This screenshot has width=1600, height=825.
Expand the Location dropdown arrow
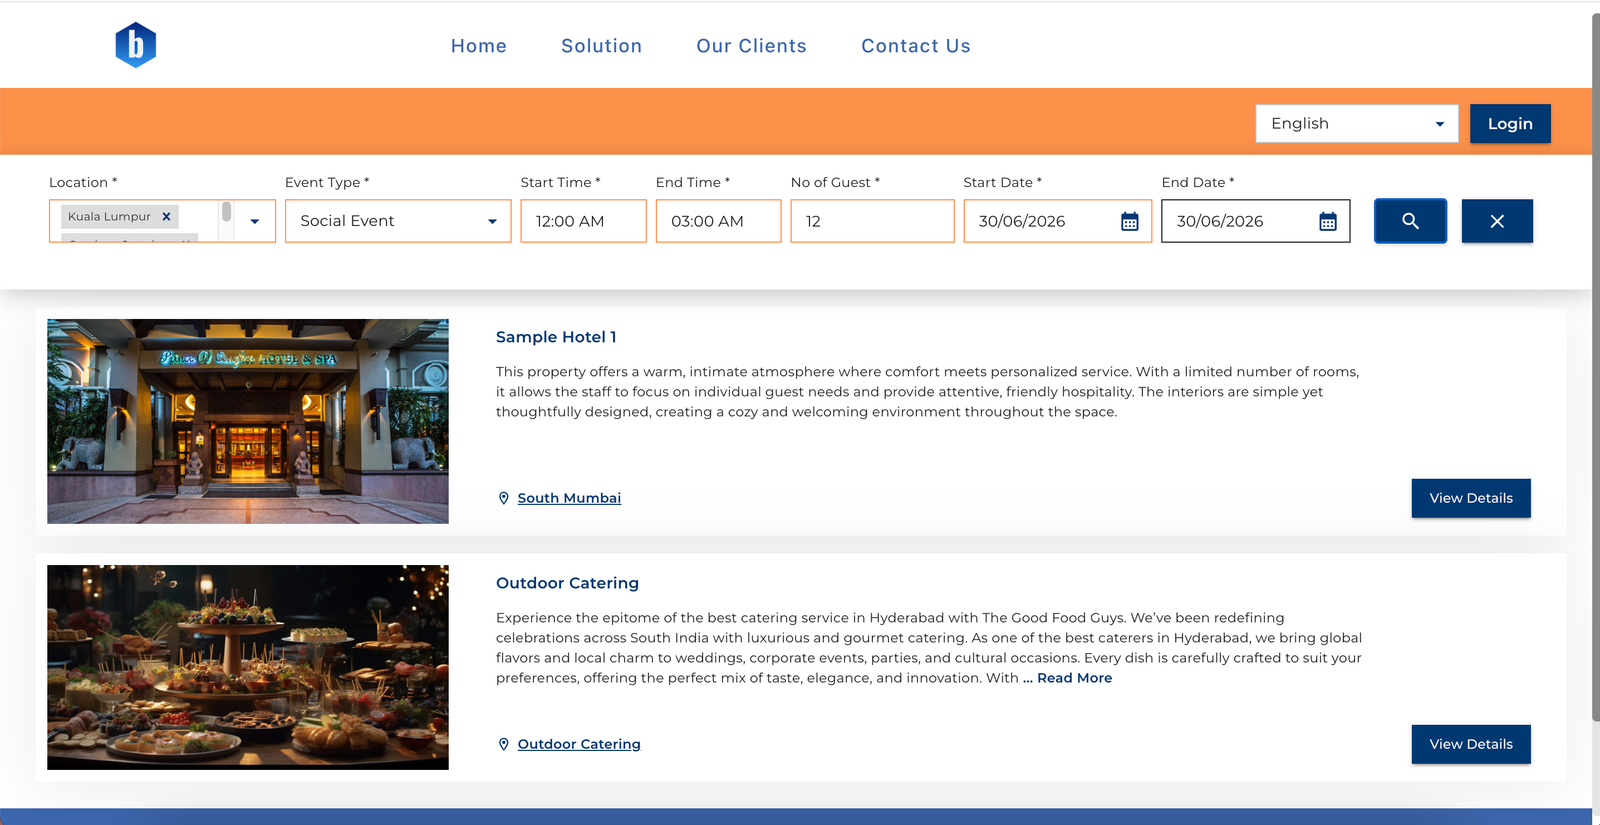click(x=255, y=221)
